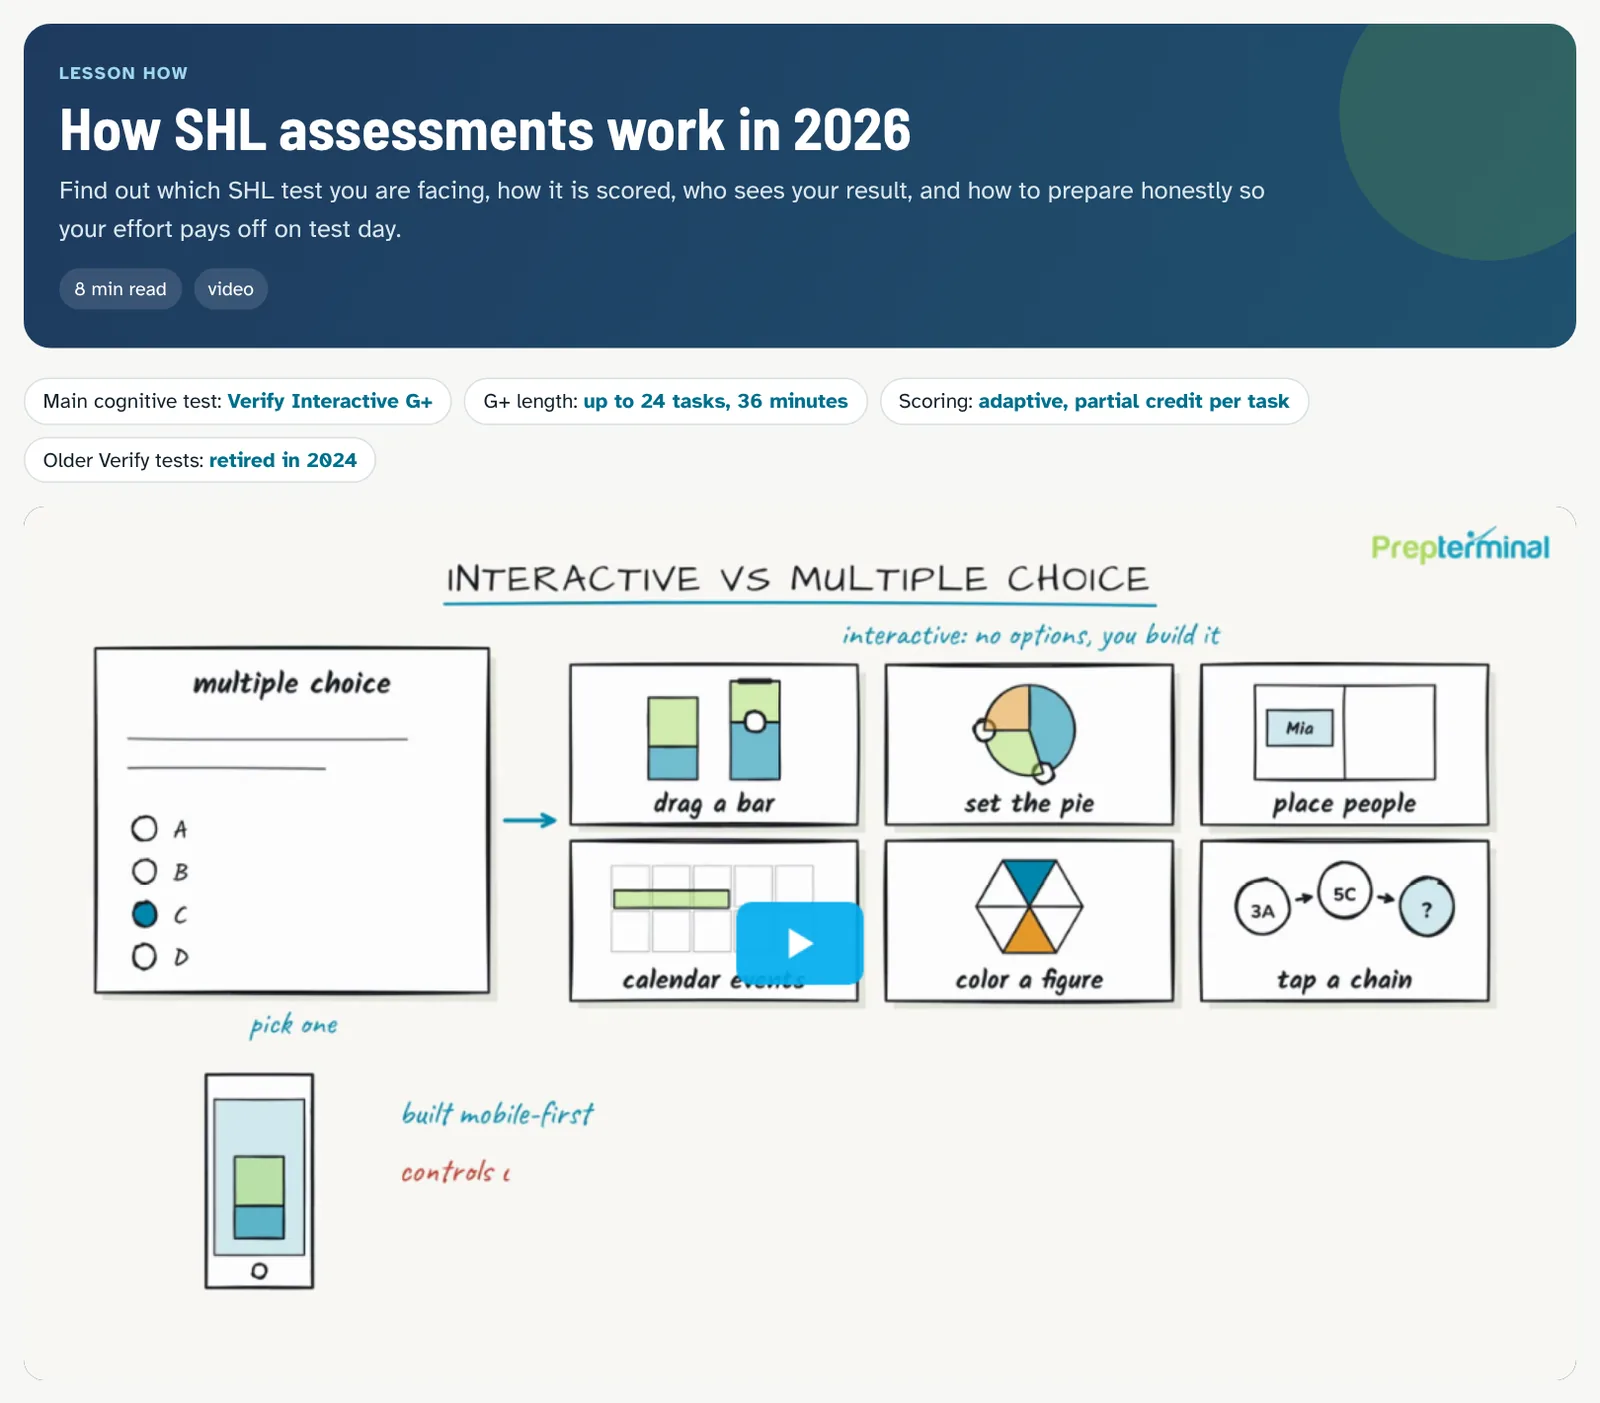Click the lesson summary paragraph
This screenshot has width=1600, height=1403.
(662, 210)
